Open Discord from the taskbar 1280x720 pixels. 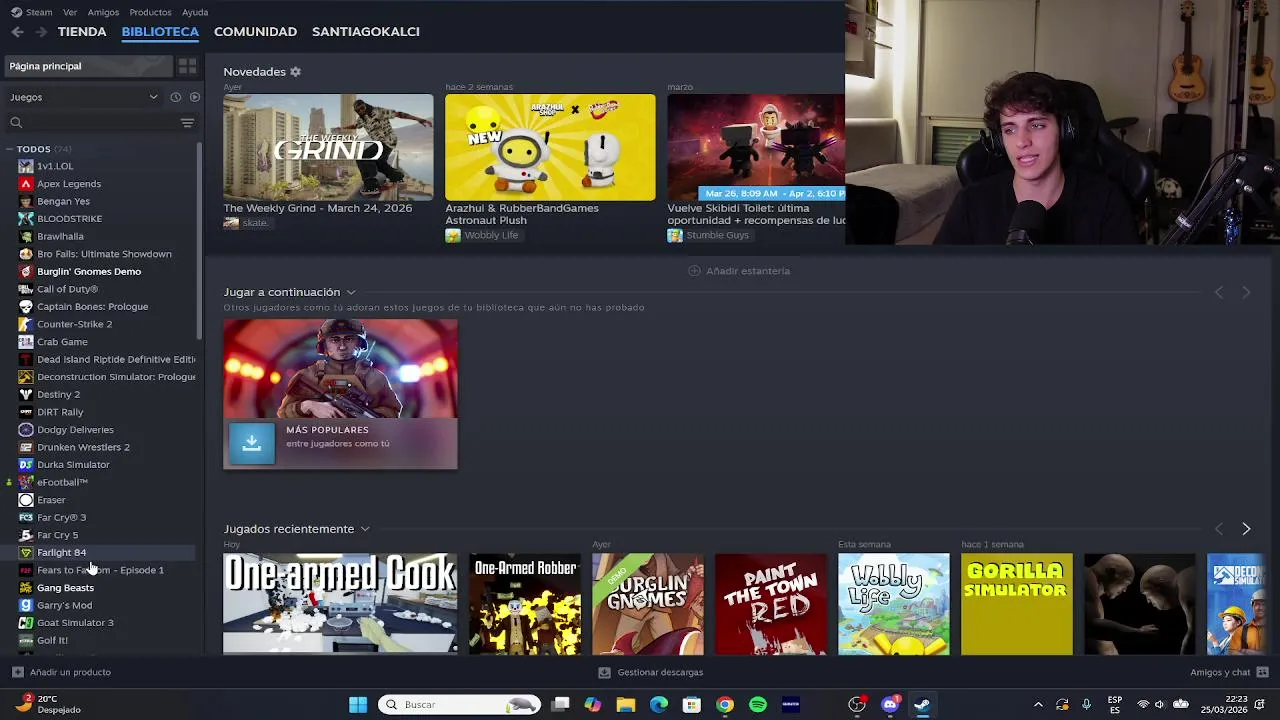(x=890, y=705)
